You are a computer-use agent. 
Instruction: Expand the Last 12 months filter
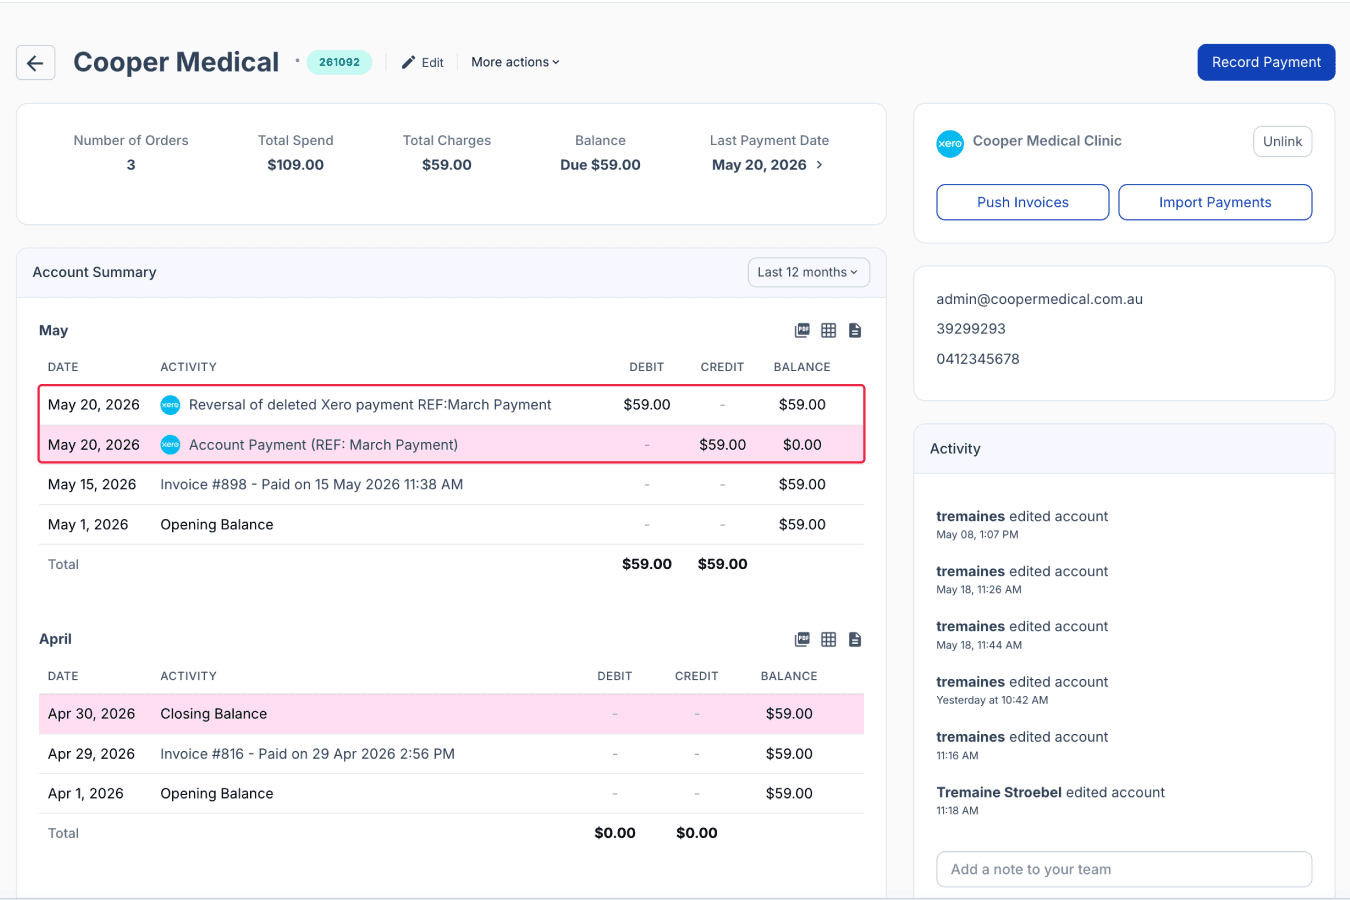click(x=809, y=272)
